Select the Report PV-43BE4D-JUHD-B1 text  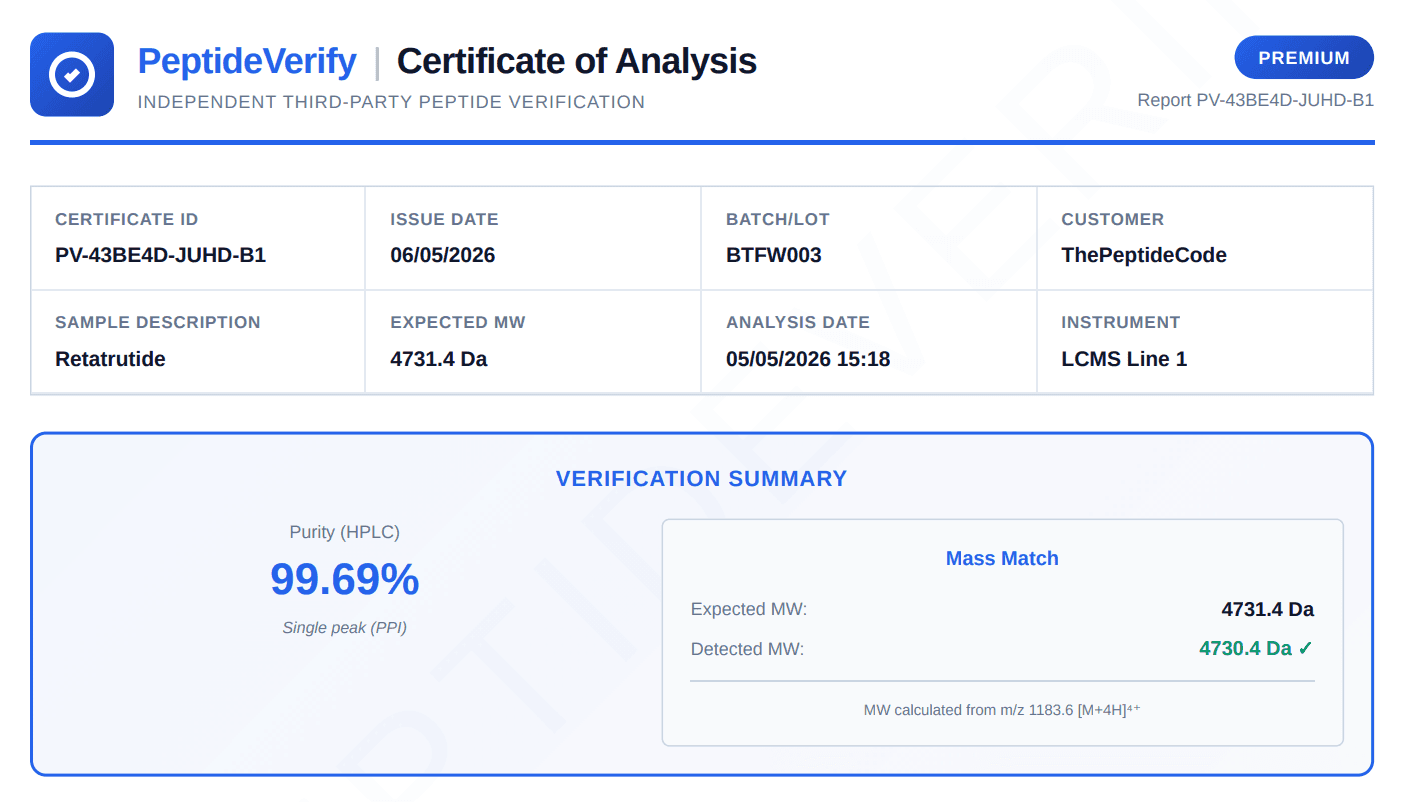1256,100
